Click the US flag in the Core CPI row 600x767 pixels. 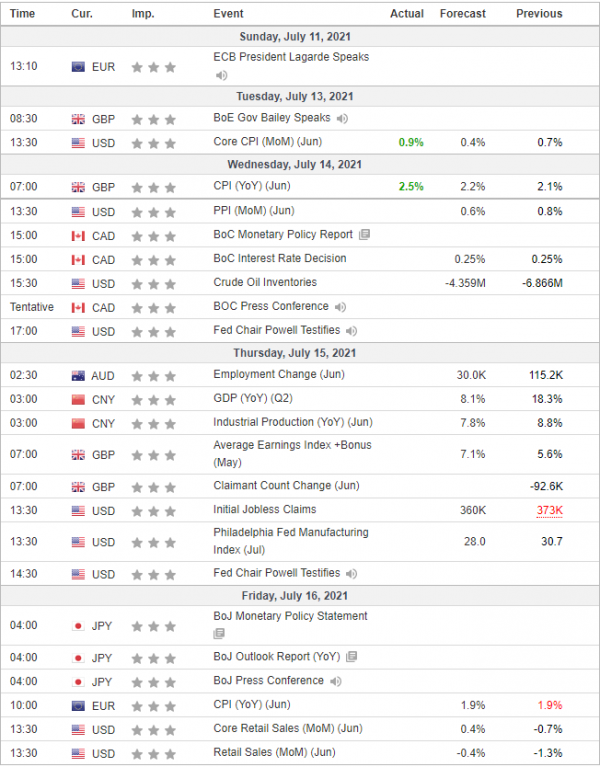pyautogui.click(x=78, y=143)
